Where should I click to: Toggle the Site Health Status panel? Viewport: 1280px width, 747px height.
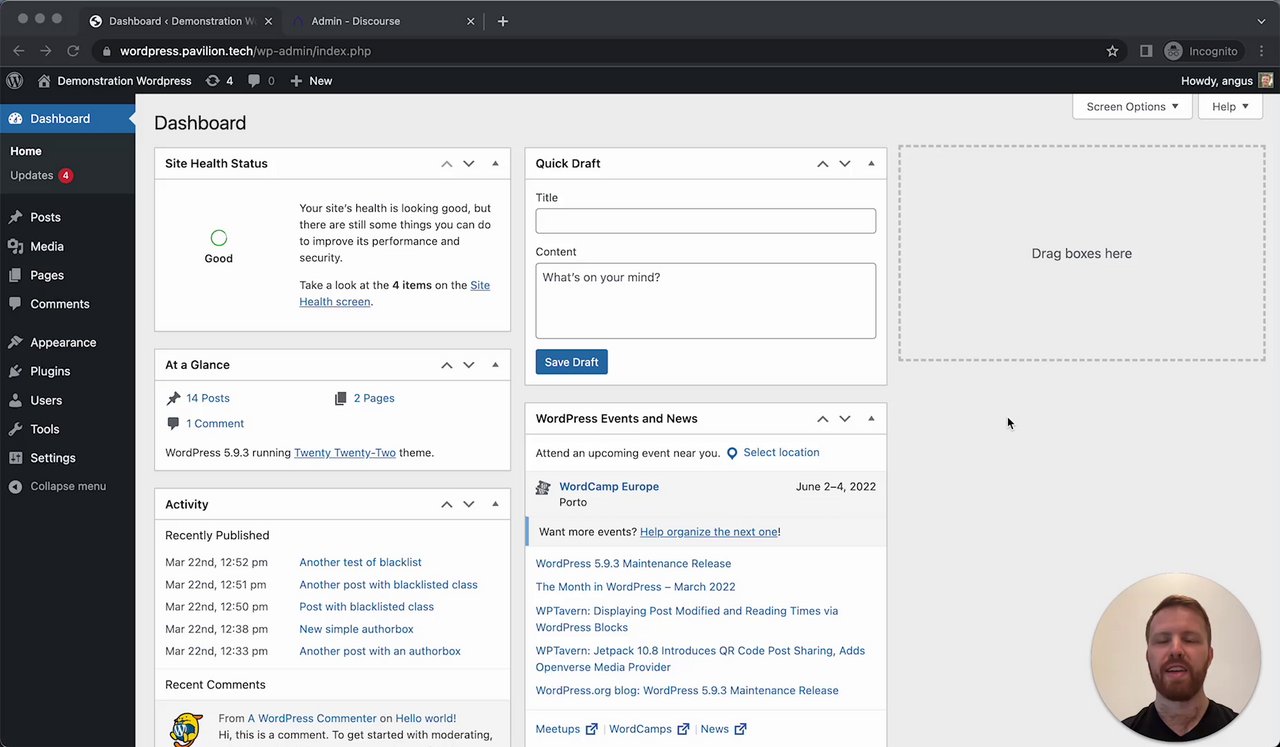[495, 164]
